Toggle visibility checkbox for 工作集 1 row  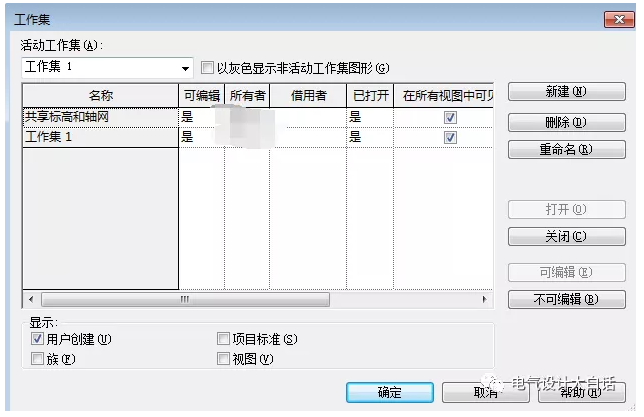(450, 137)
